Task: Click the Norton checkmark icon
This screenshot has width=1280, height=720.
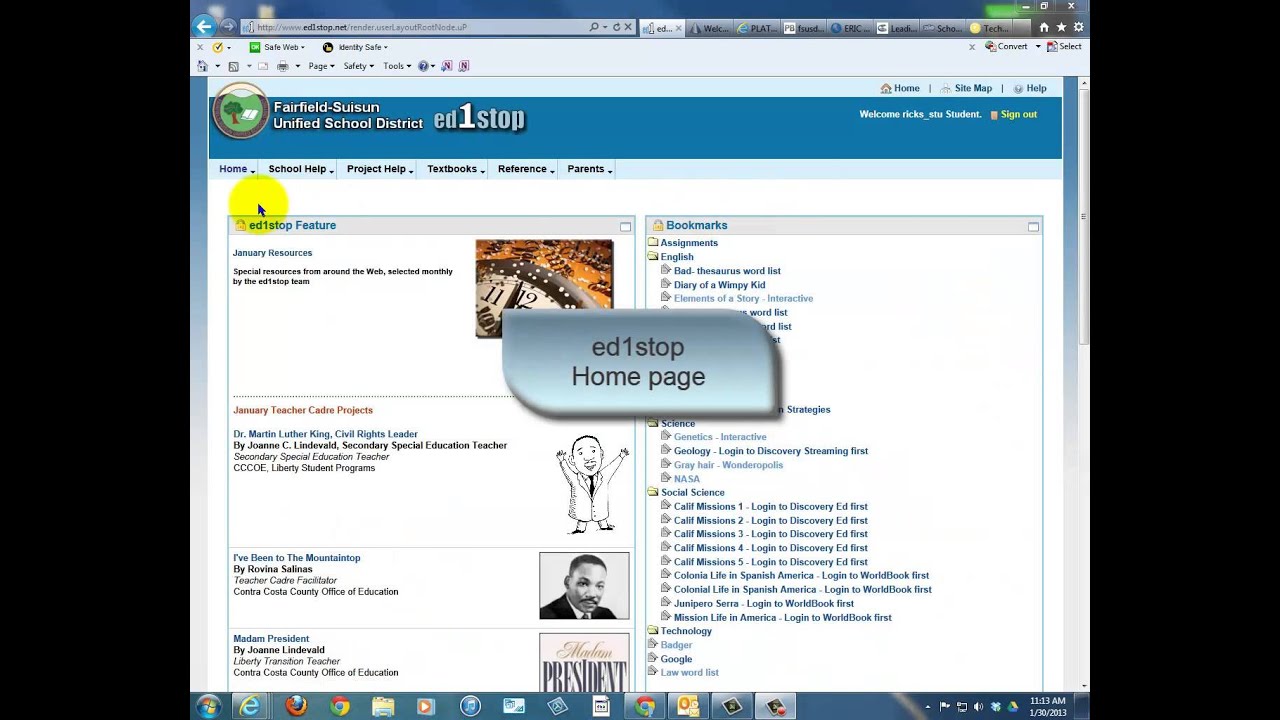Action: 217,47
